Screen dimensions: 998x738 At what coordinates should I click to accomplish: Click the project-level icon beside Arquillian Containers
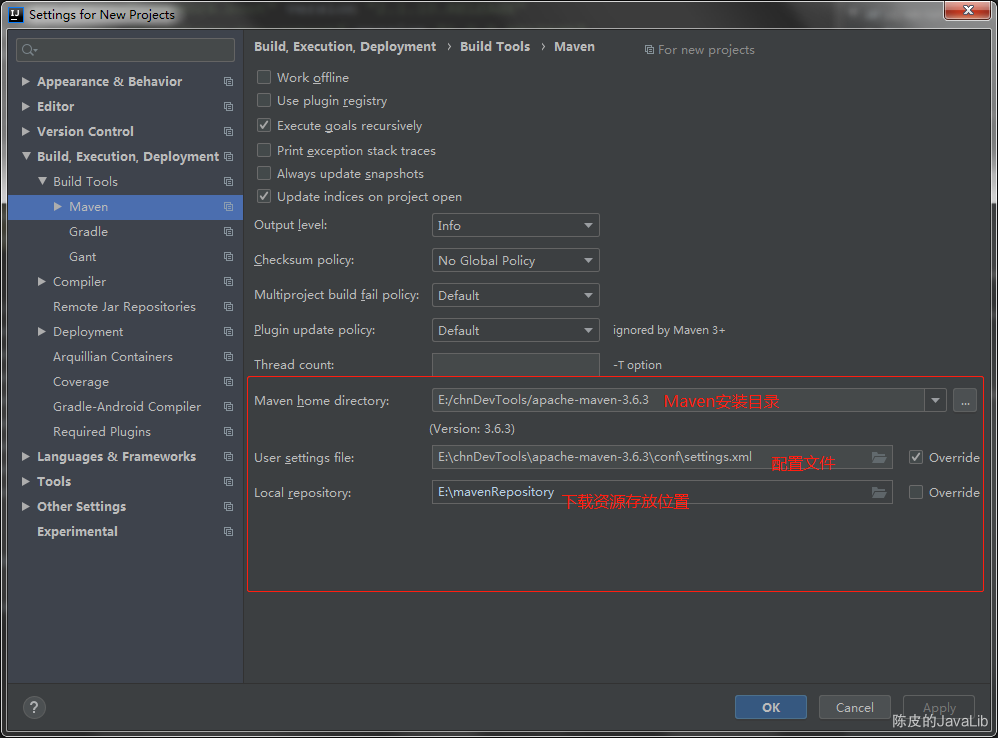pyautogui.click(x=228, y=356)
